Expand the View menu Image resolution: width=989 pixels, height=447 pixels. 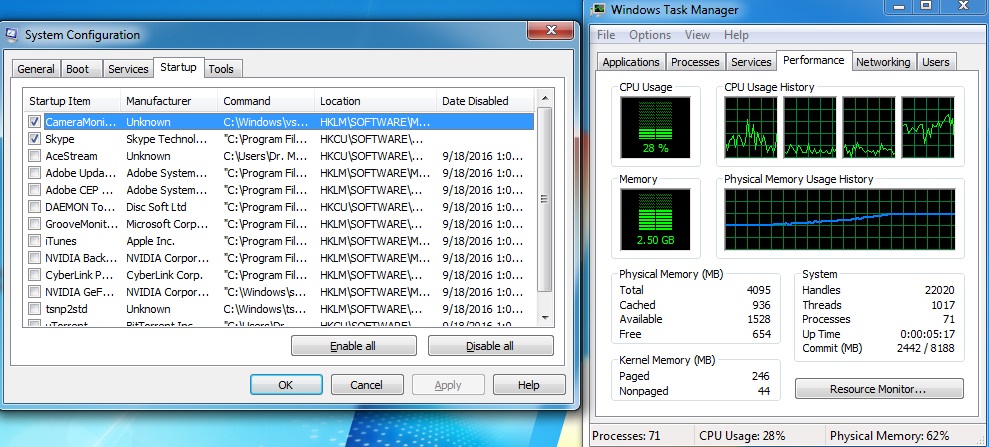pos(697,35)
